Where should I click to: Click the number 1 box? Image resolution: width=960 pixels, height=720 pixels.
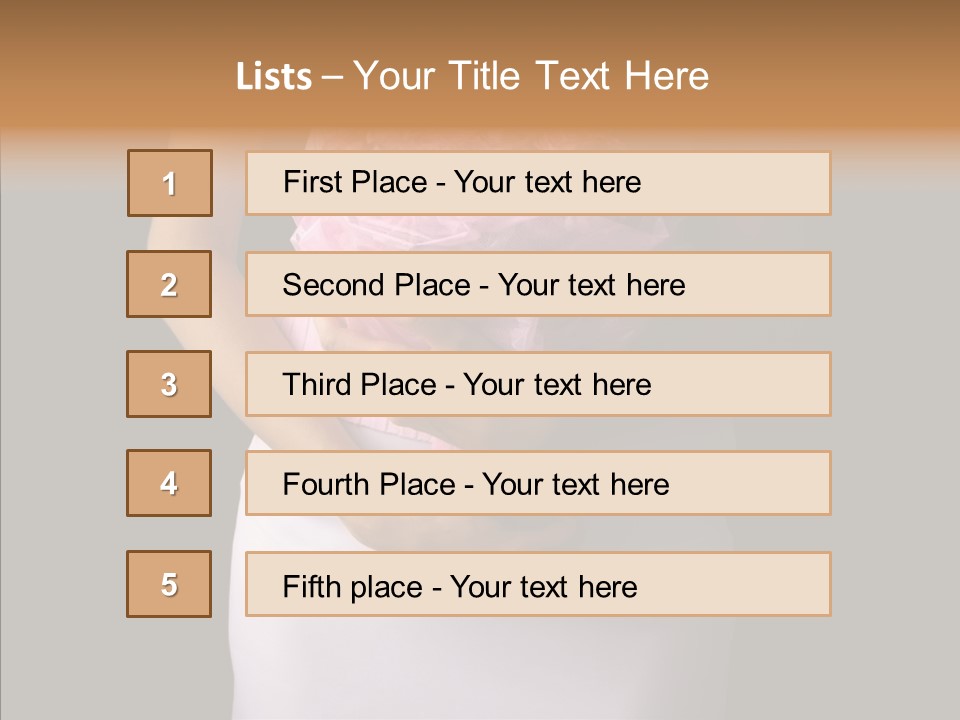[170, 183]
